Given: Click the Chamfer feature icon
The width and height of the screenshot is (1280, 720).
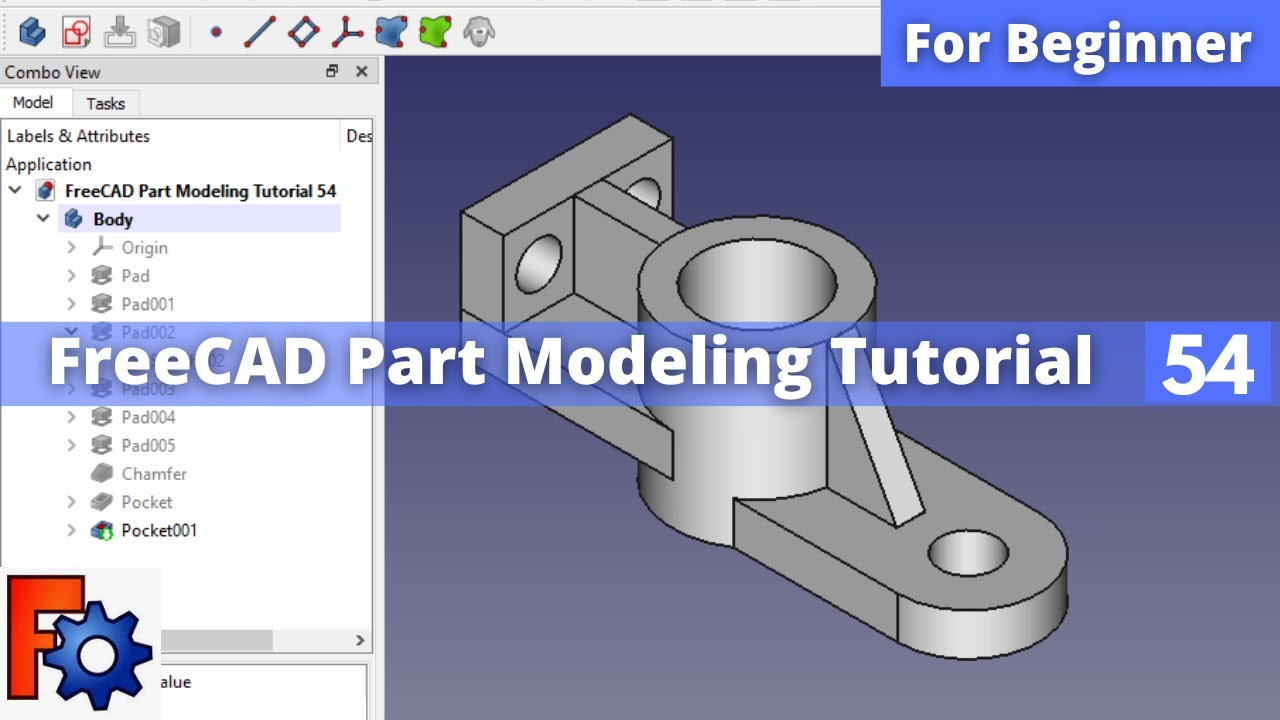Looking at the screenshot, I should [x=101, y=473].
